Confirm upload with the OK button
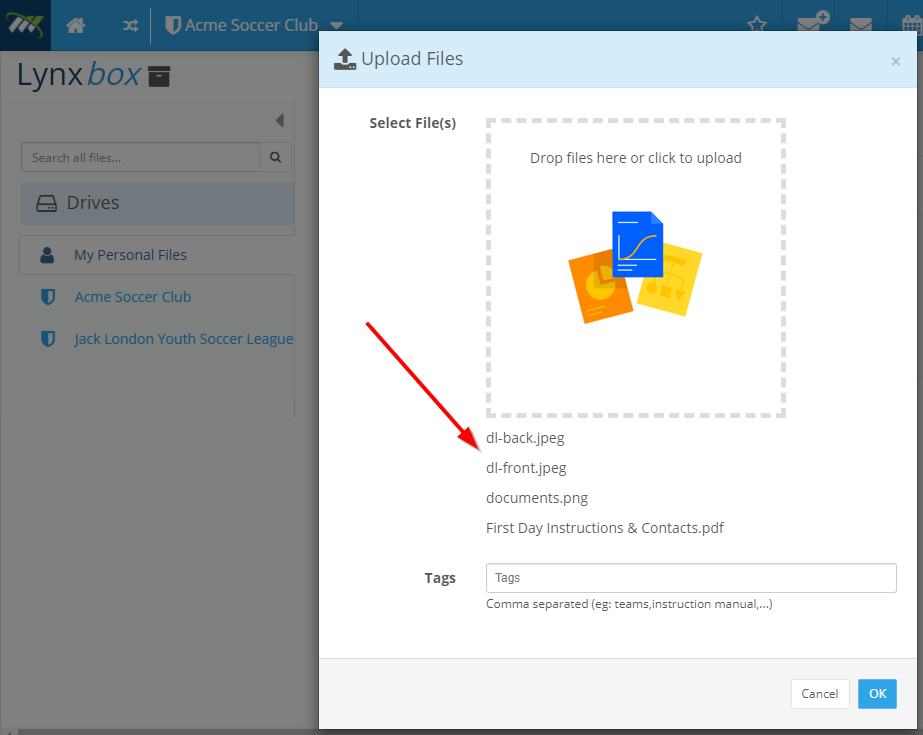 (x=877, y=694)
